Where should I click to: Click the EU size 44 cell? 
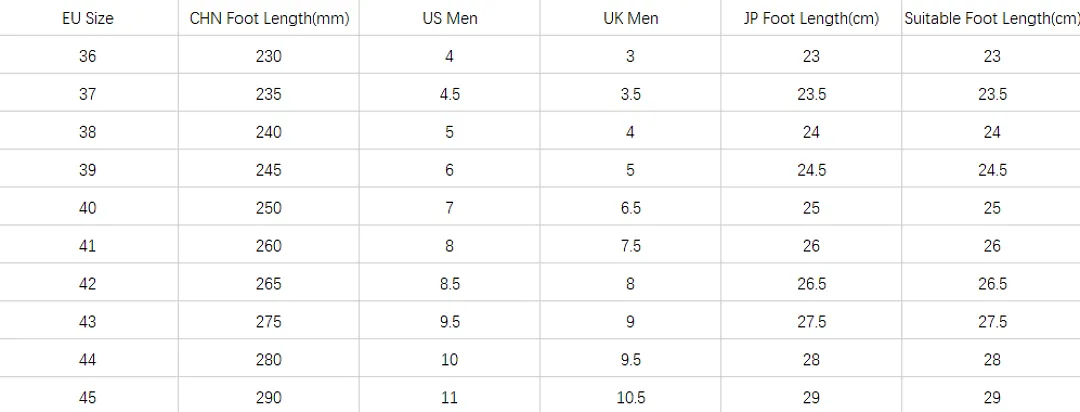click(x=87, y=359)
